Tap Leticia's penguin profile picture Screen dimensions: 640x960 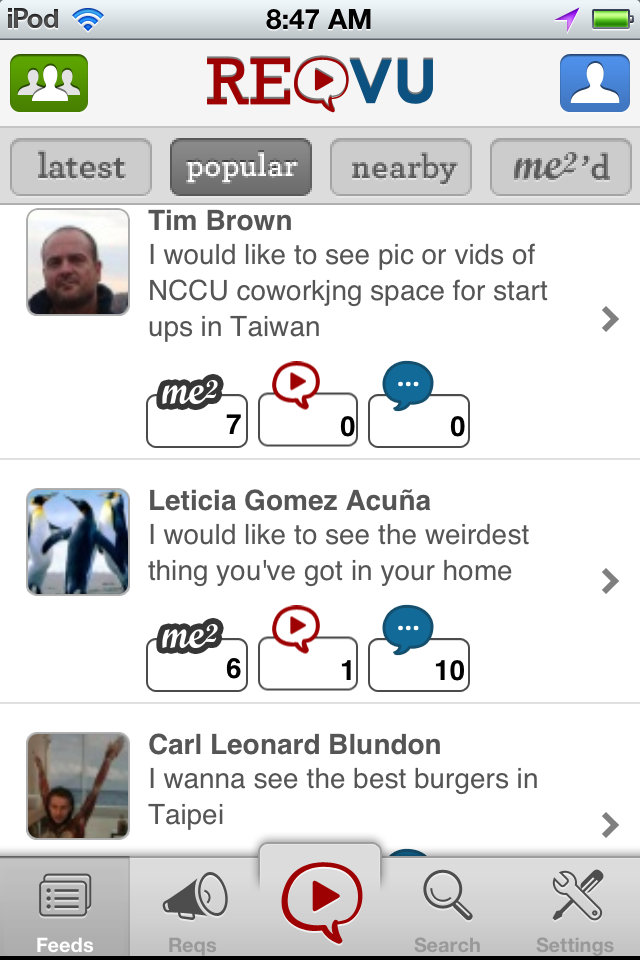pos(78,542)
